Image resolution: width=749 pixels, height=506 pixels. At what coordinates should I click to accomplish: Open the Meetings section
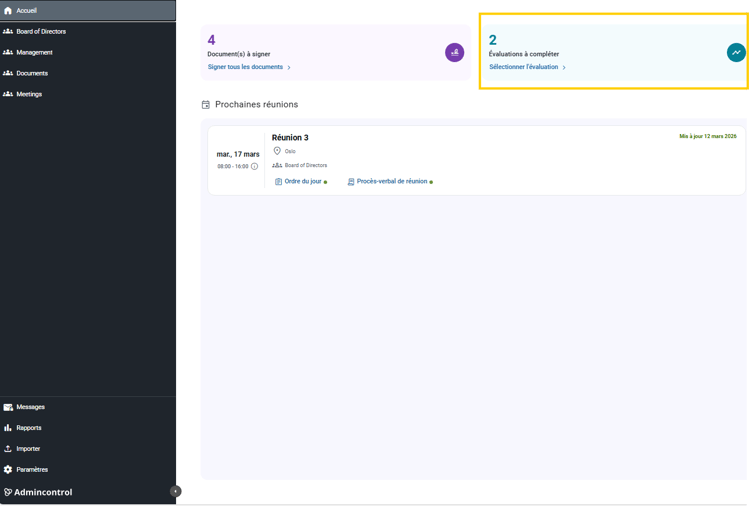(x=29, y=94)
